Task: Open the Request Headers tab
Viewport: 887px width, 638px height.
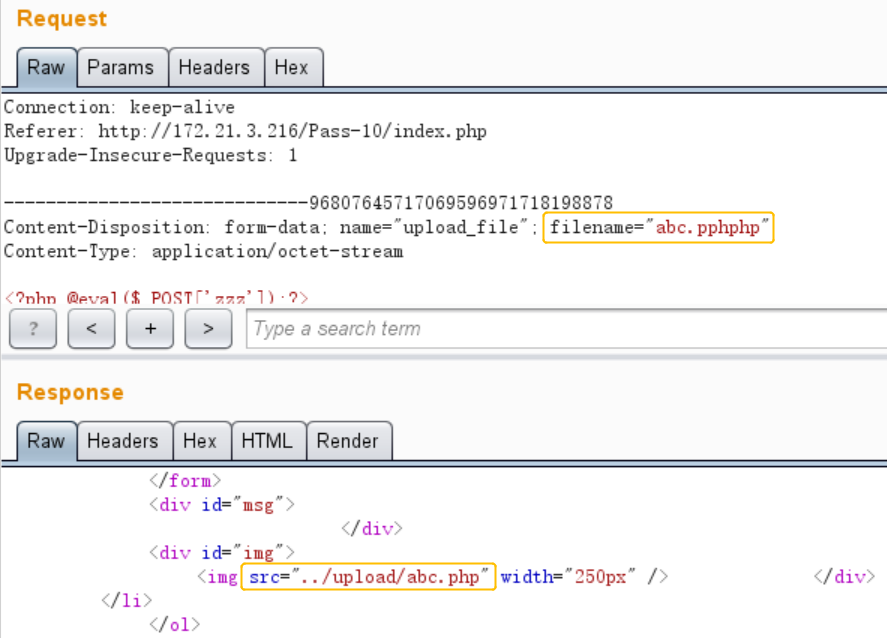Action: (214, 67)
